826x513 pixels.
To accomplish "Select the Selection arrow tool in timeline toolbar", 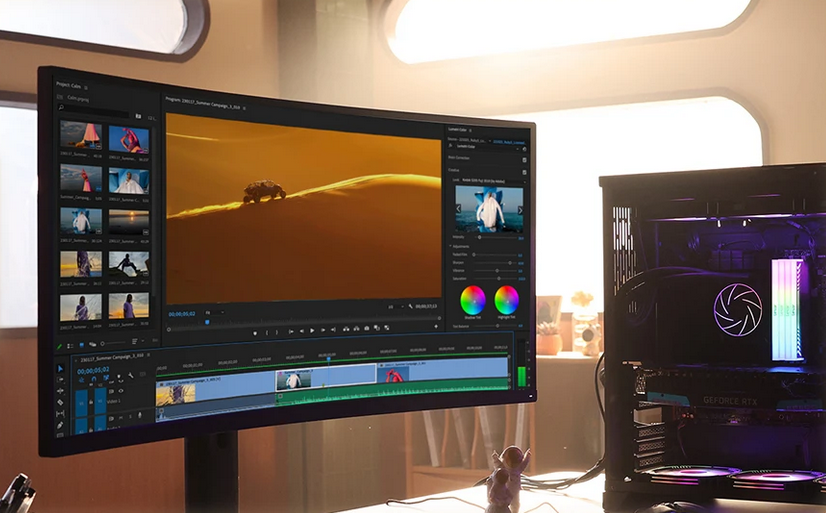I will (60, 368).
